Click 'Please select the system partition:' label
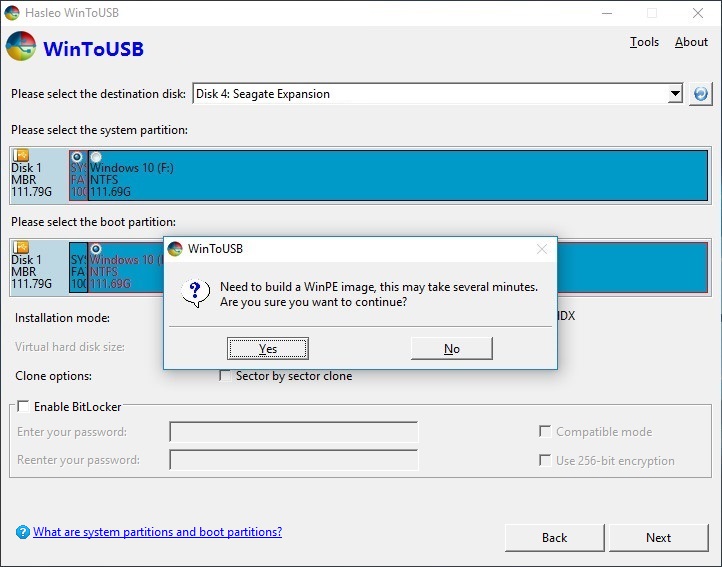This screenshot has width=722, height=567. pyautogui.click(x=99, y=130)
